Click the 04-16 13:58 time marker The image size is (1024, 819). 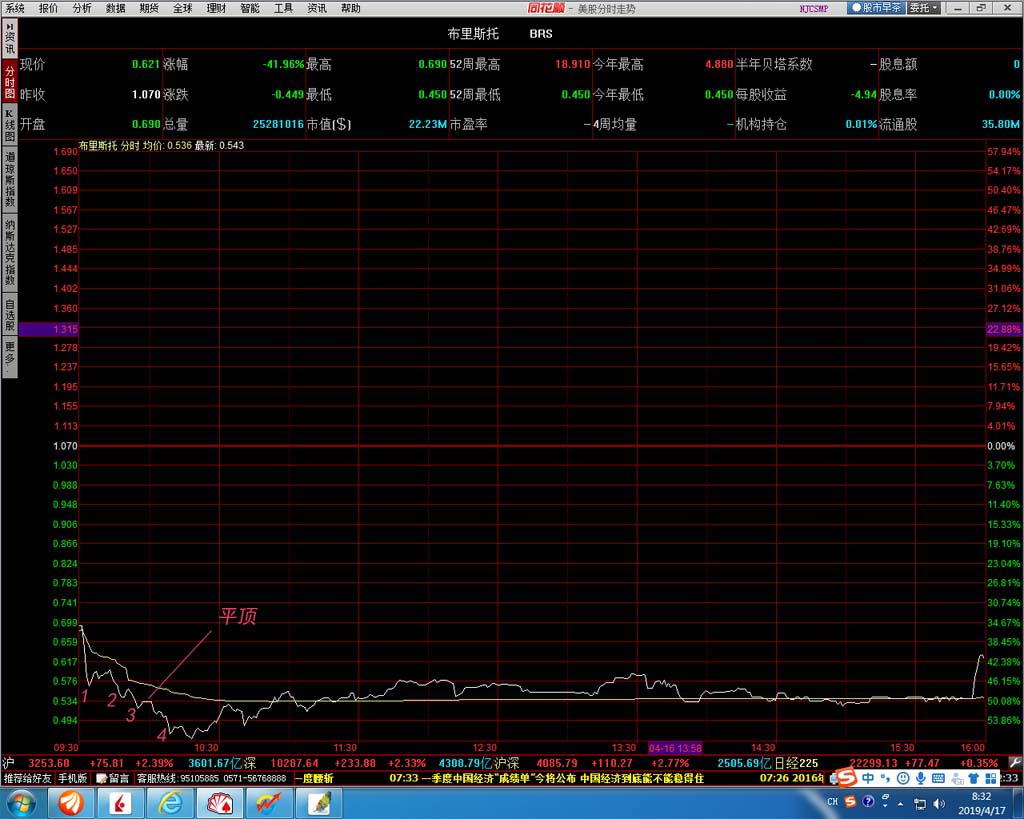click(x=675, y=748)
